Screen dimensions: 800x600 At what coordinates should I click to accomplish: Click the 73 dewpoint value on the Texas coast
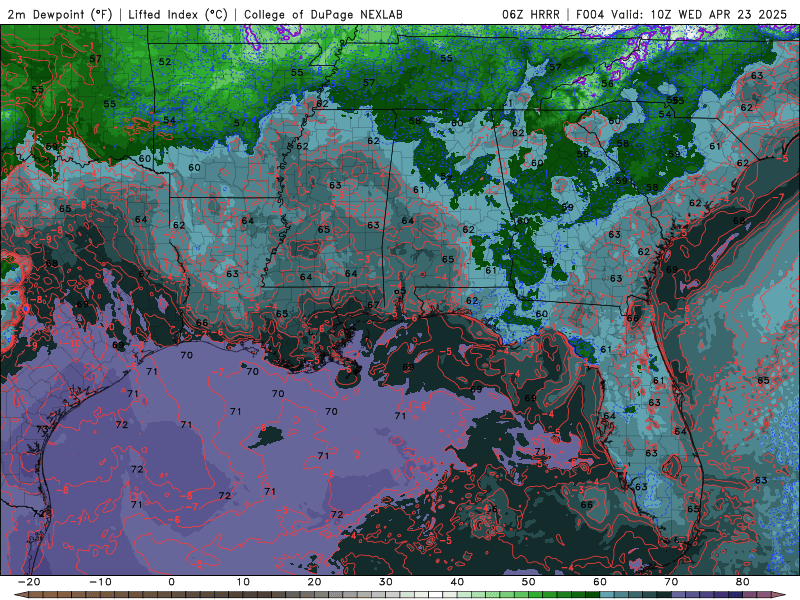coord(42,430)
